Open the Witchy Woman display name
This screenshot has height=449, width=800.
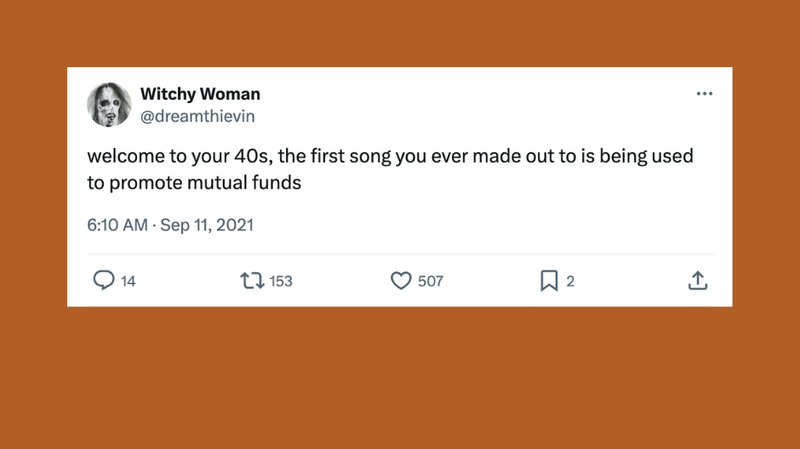pyautogui.click(x=200, y=94)
